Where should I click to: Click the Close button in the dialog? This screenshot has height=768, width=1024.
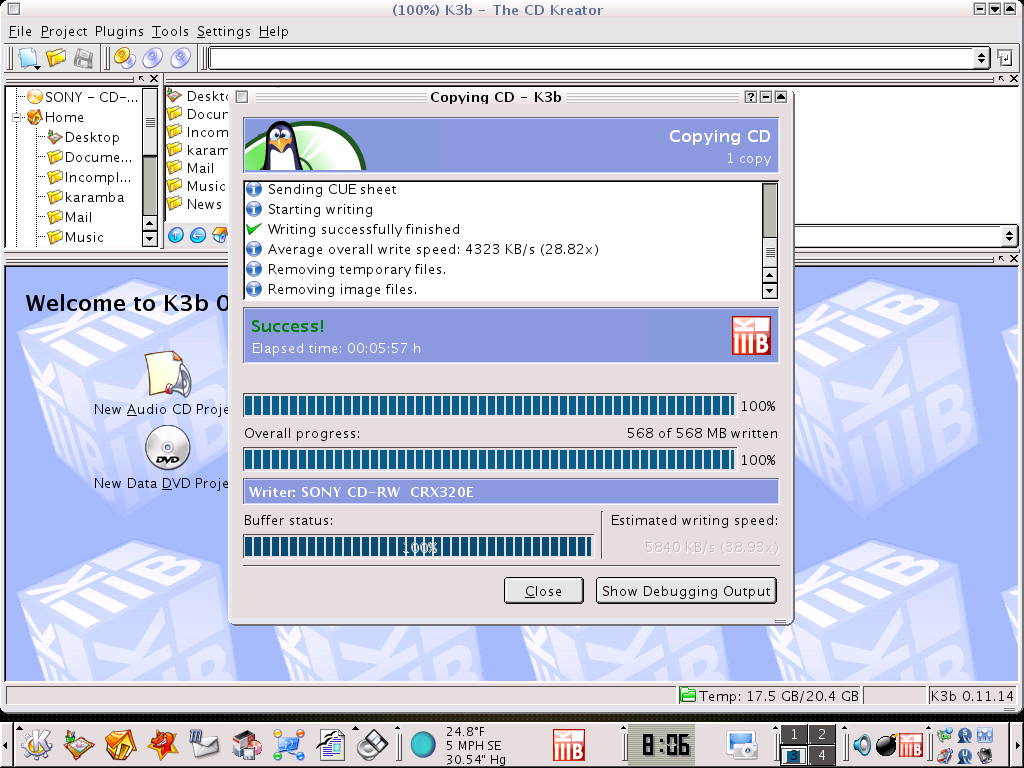click(x=543, y=591)
